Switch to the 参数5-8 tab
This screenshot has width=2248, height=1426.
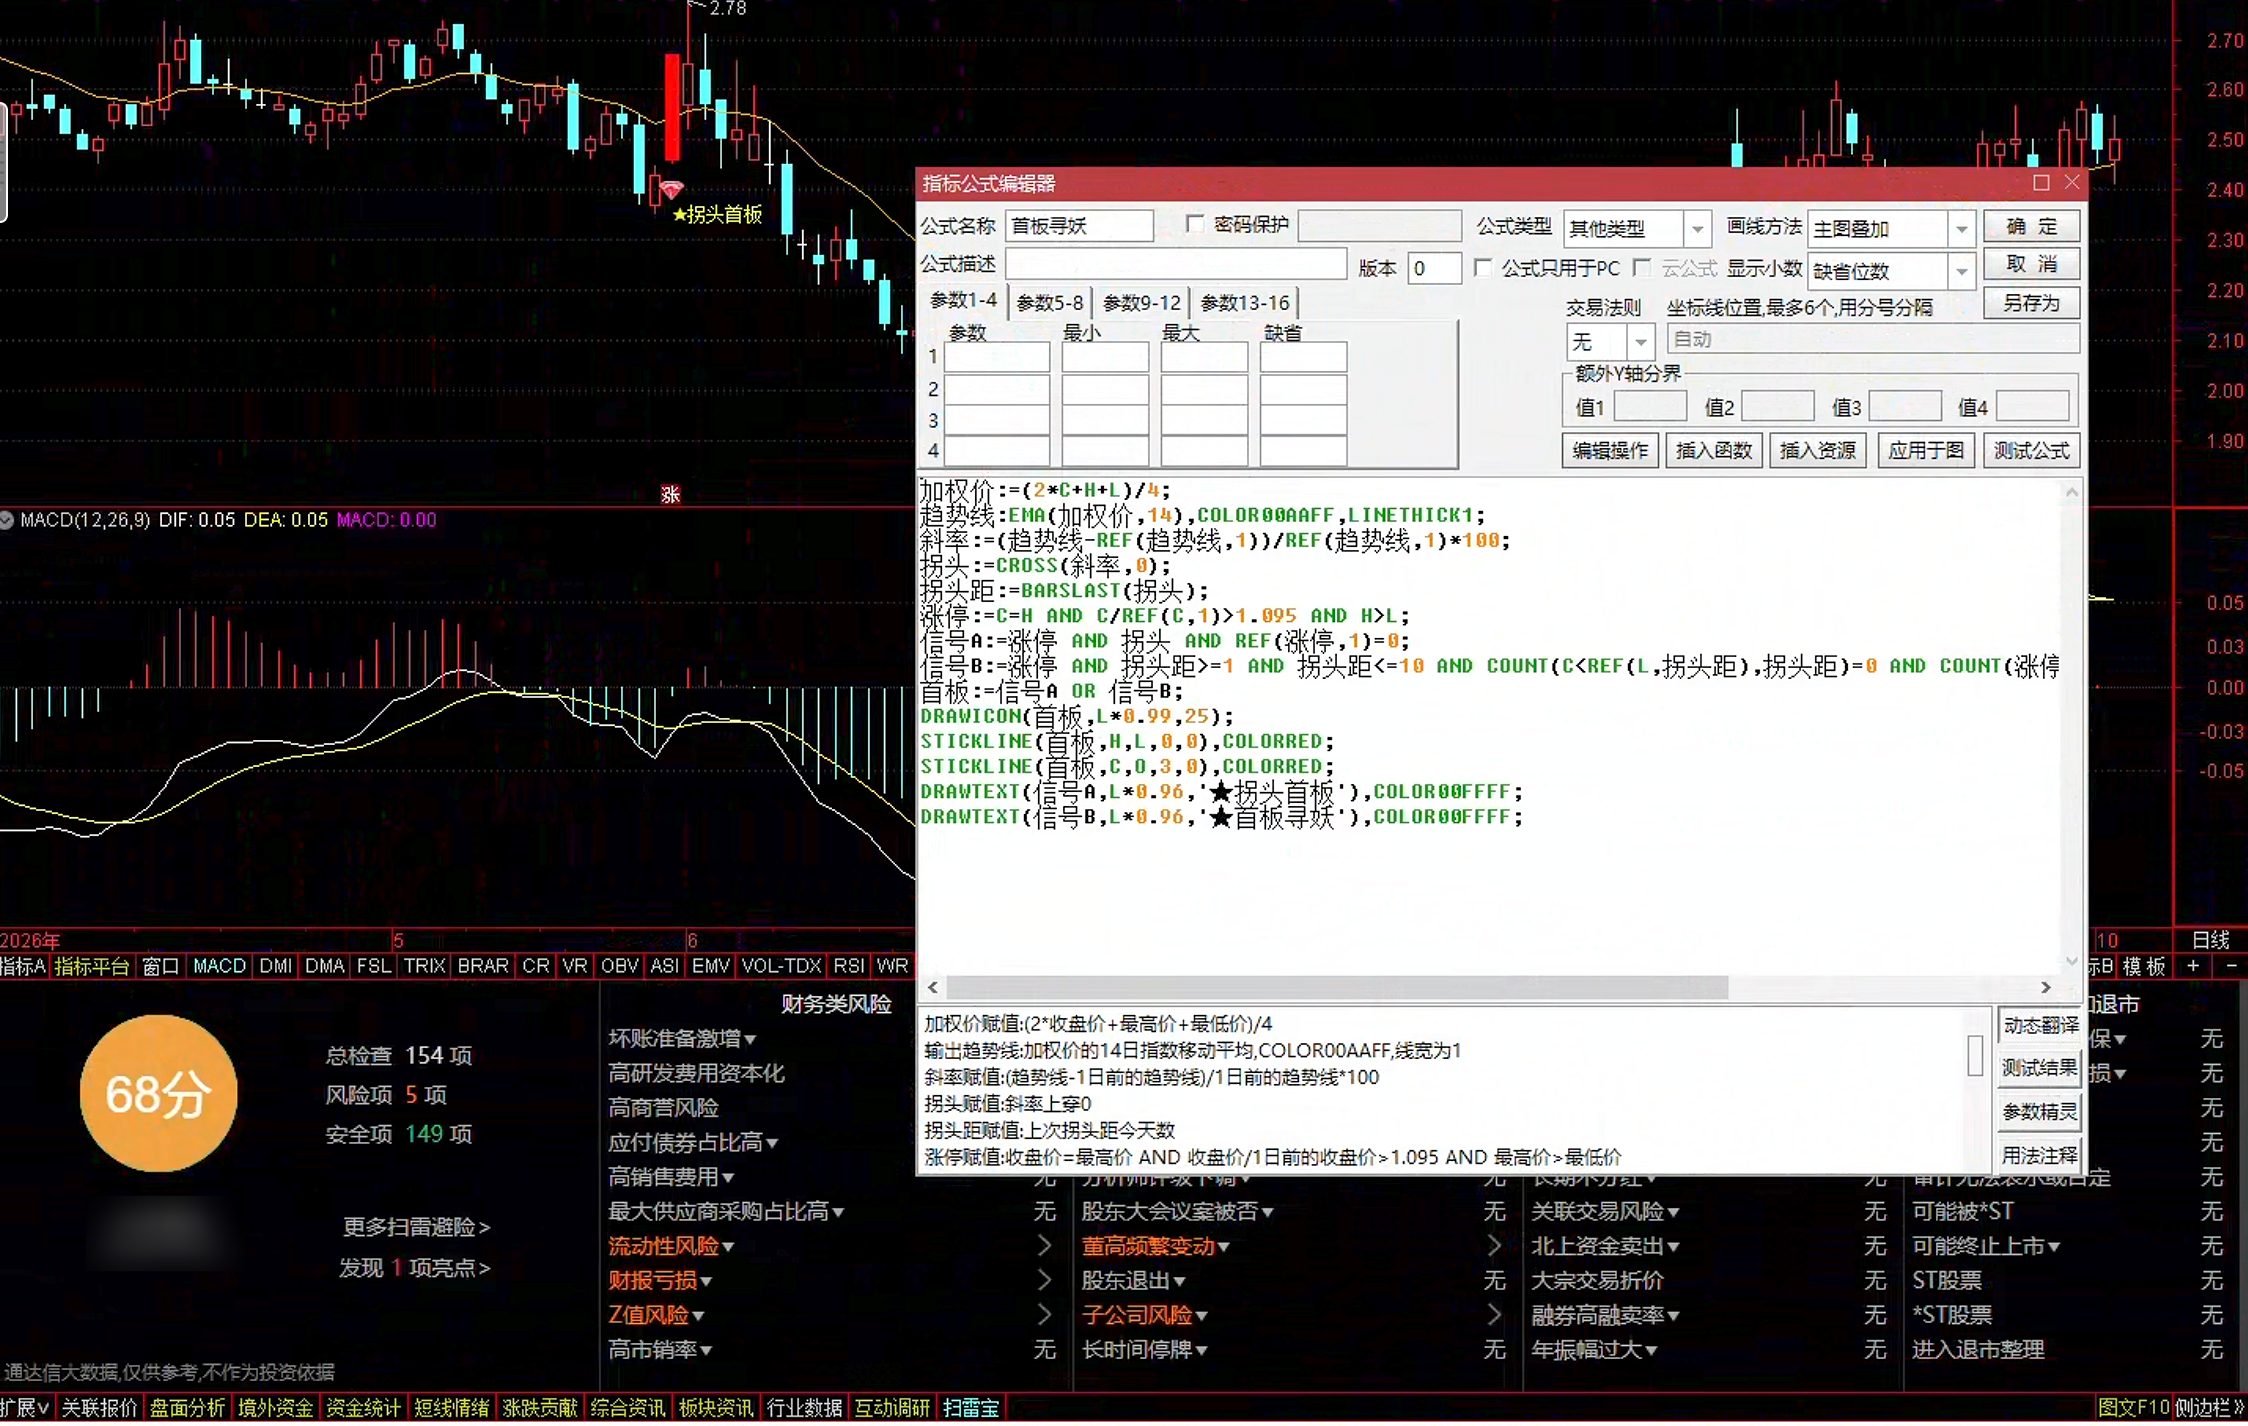[1050, 302]
